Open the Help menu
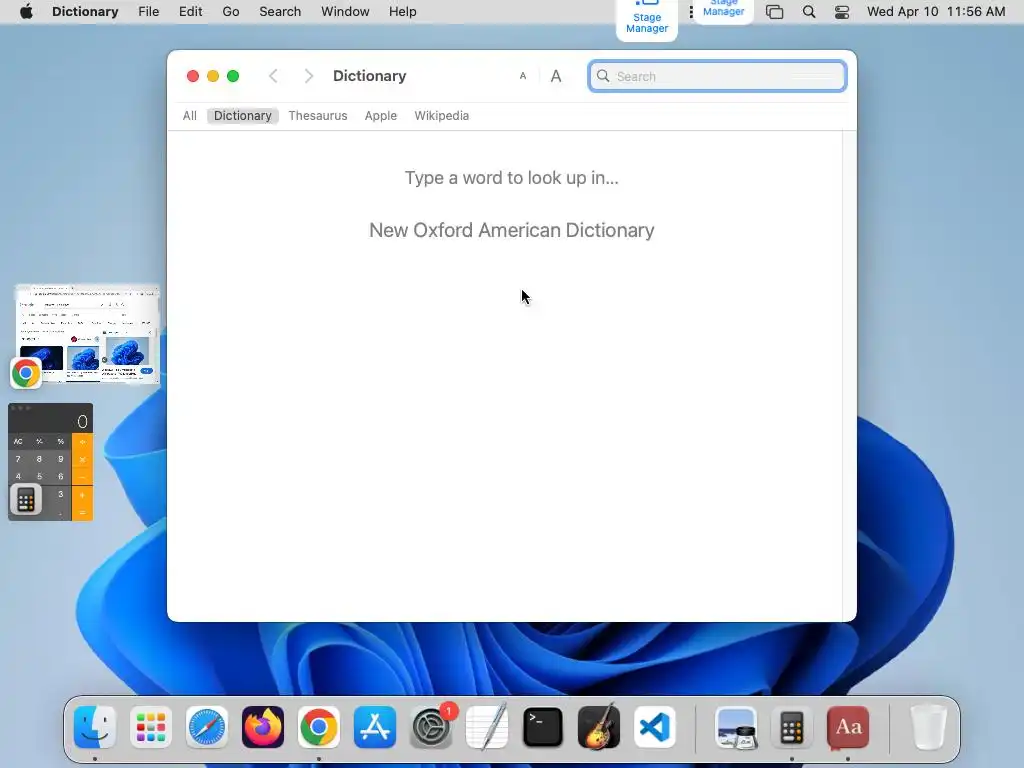The image size is (1024, 768). pyautogui.click(x=402, y=12)
